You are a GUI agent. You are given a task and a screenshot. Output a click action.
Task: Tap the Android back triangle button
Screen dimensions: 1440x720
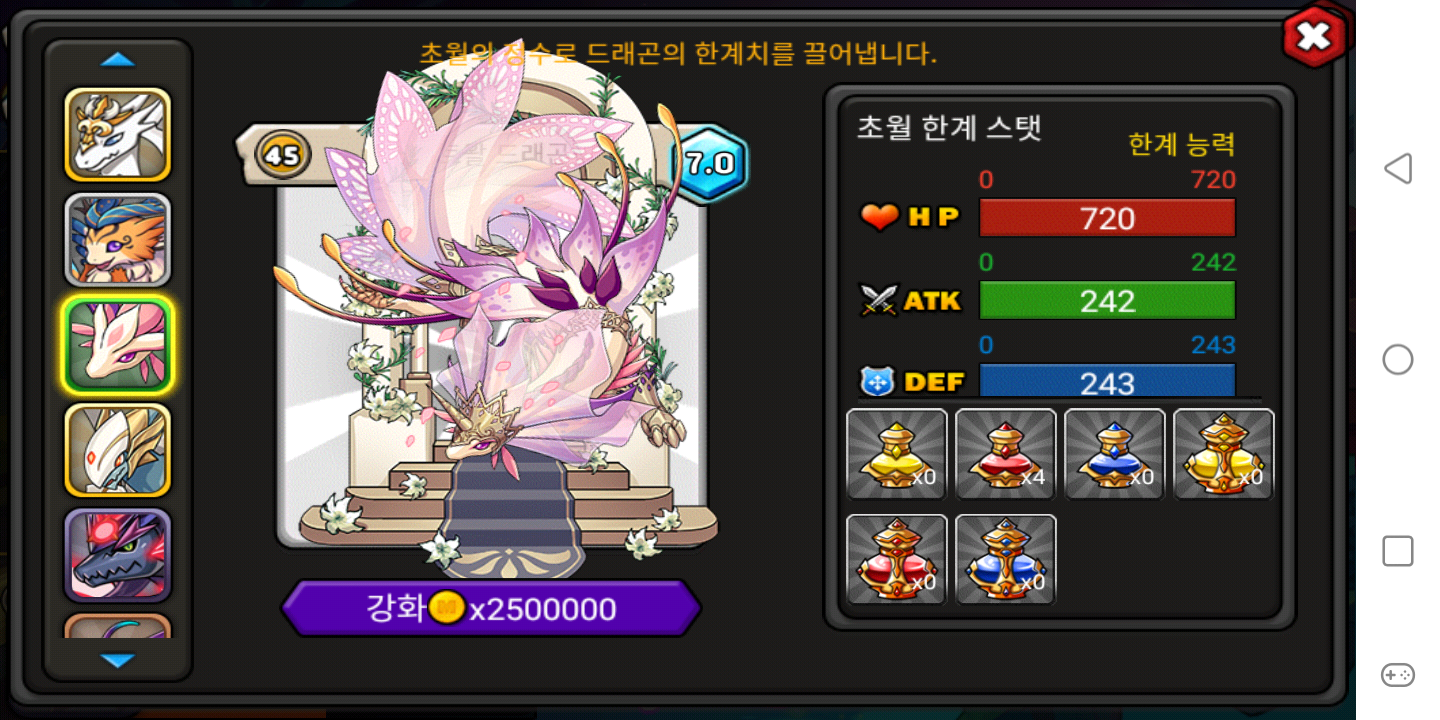(1397, 169)
